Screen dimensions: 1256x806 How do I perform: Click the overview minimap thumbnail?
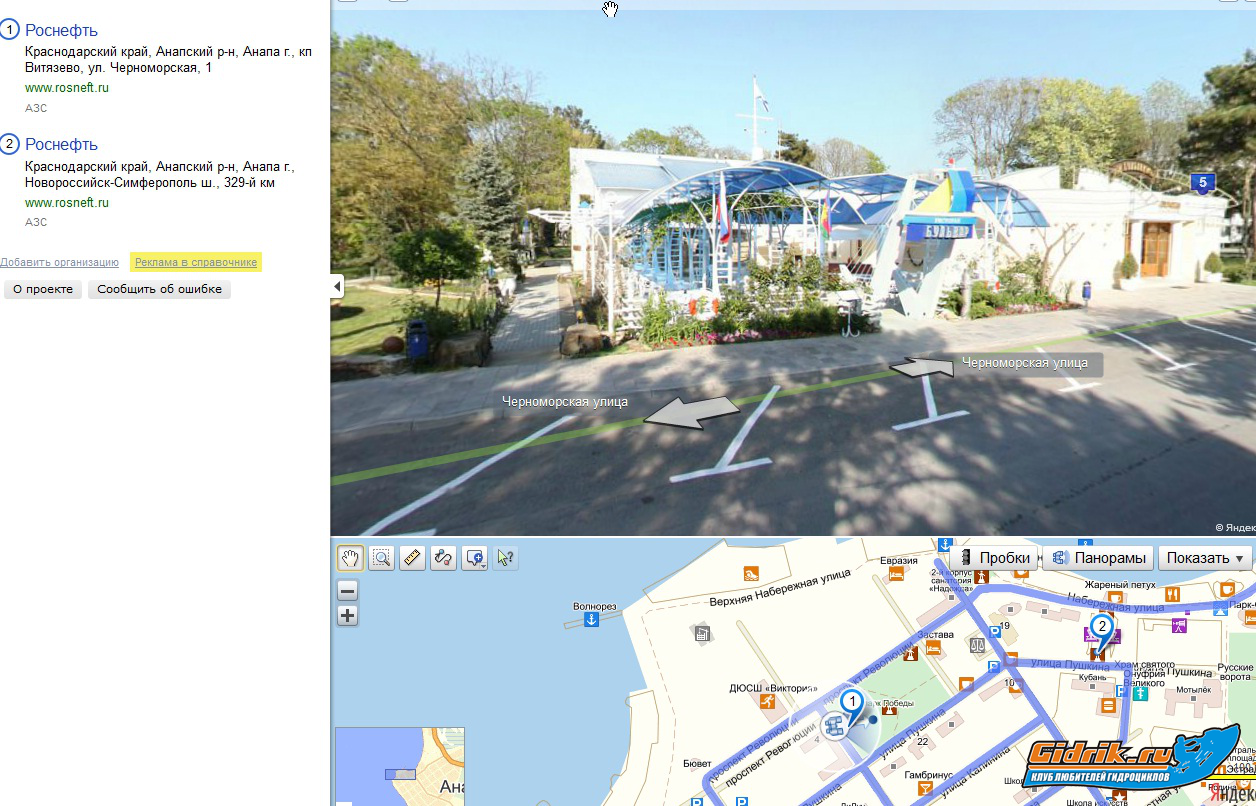[400, 765]
